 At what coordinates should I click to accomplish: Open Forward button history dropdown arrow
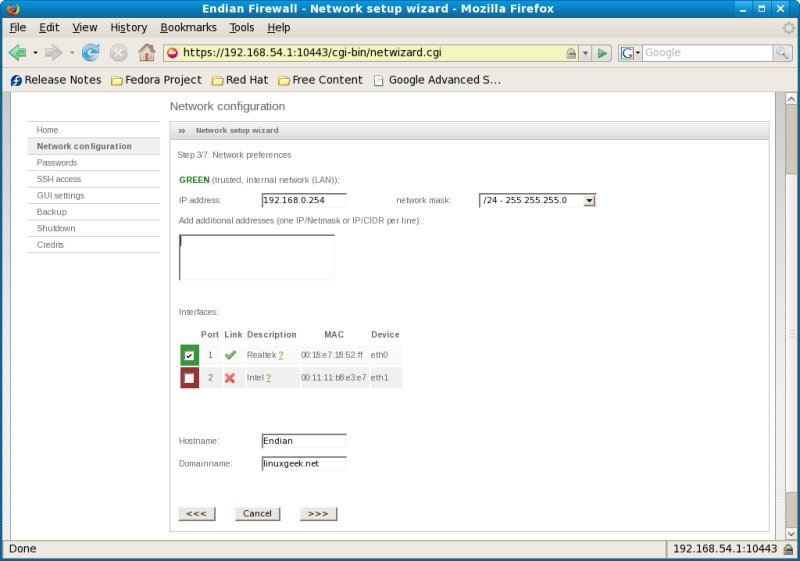[72, 53]
